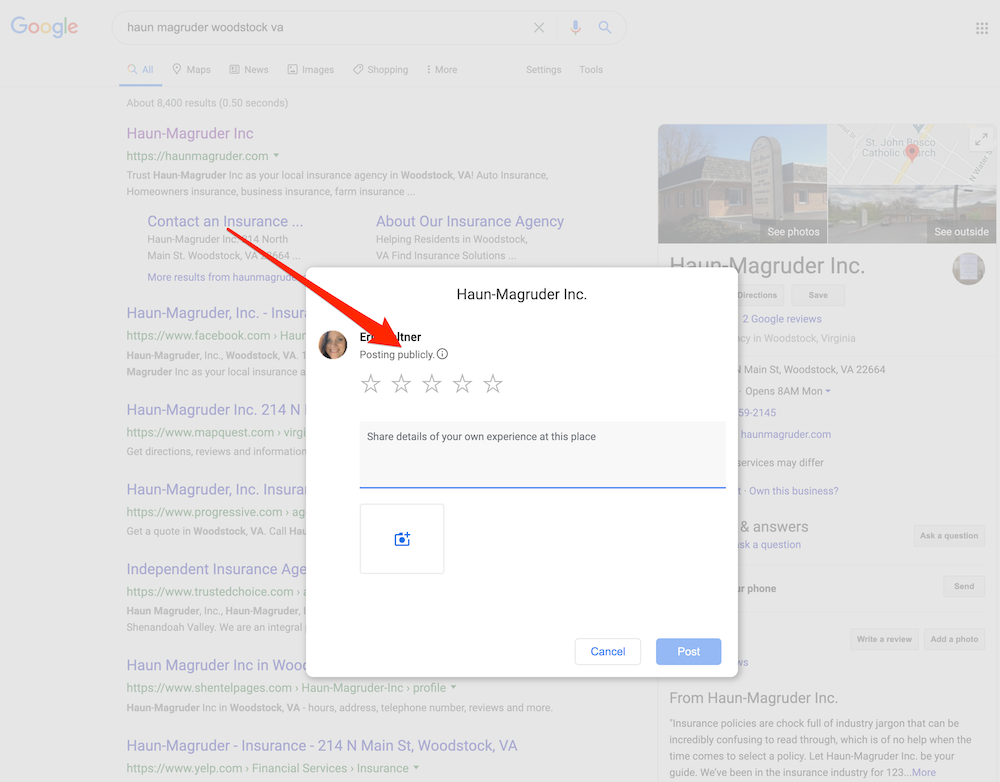Click the Own this business link
Viewport: 1000px width, 782px height.
point(793,491)
